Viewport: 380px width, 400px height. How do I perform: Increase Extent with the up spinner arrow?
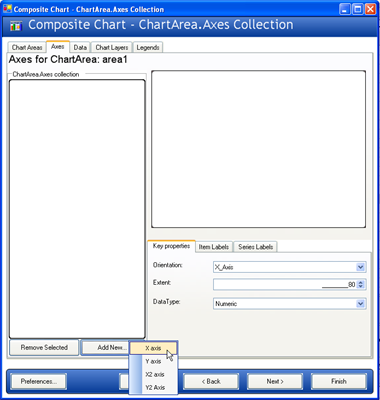361,282
